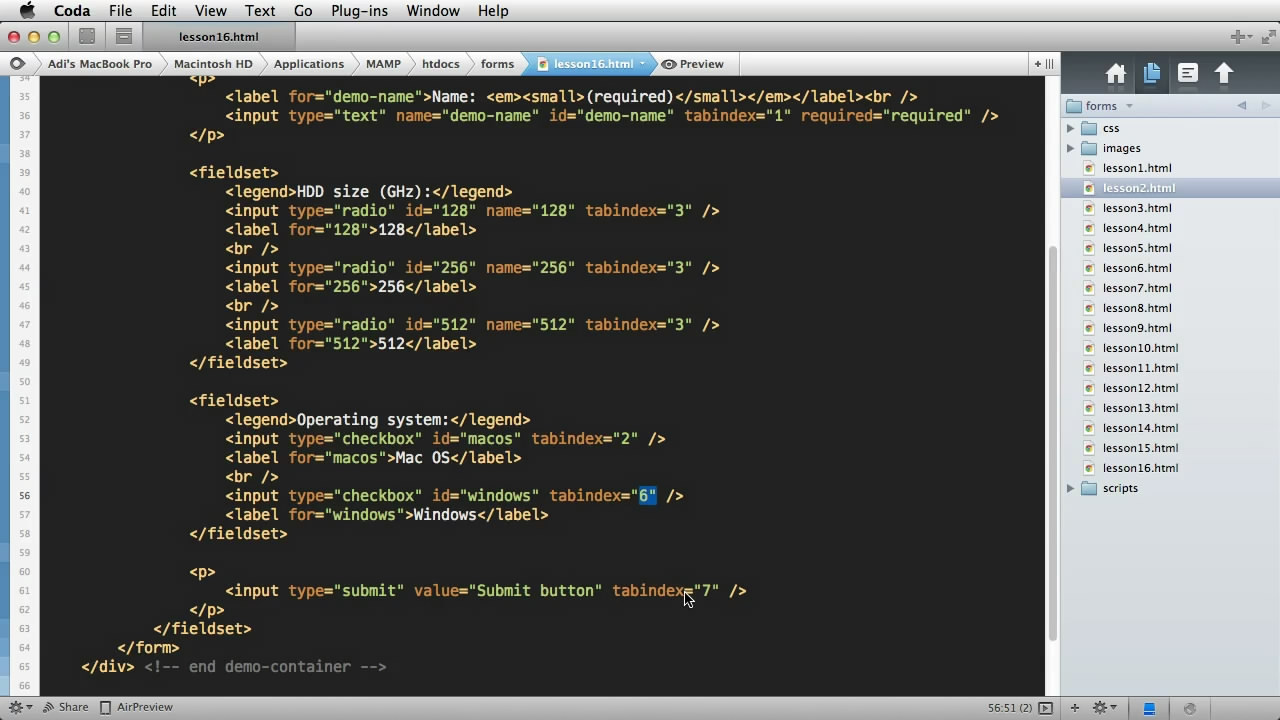Screen dimensions: 1280x720
Task: Switch to the text tab view icon
Action: pos(124,37)
